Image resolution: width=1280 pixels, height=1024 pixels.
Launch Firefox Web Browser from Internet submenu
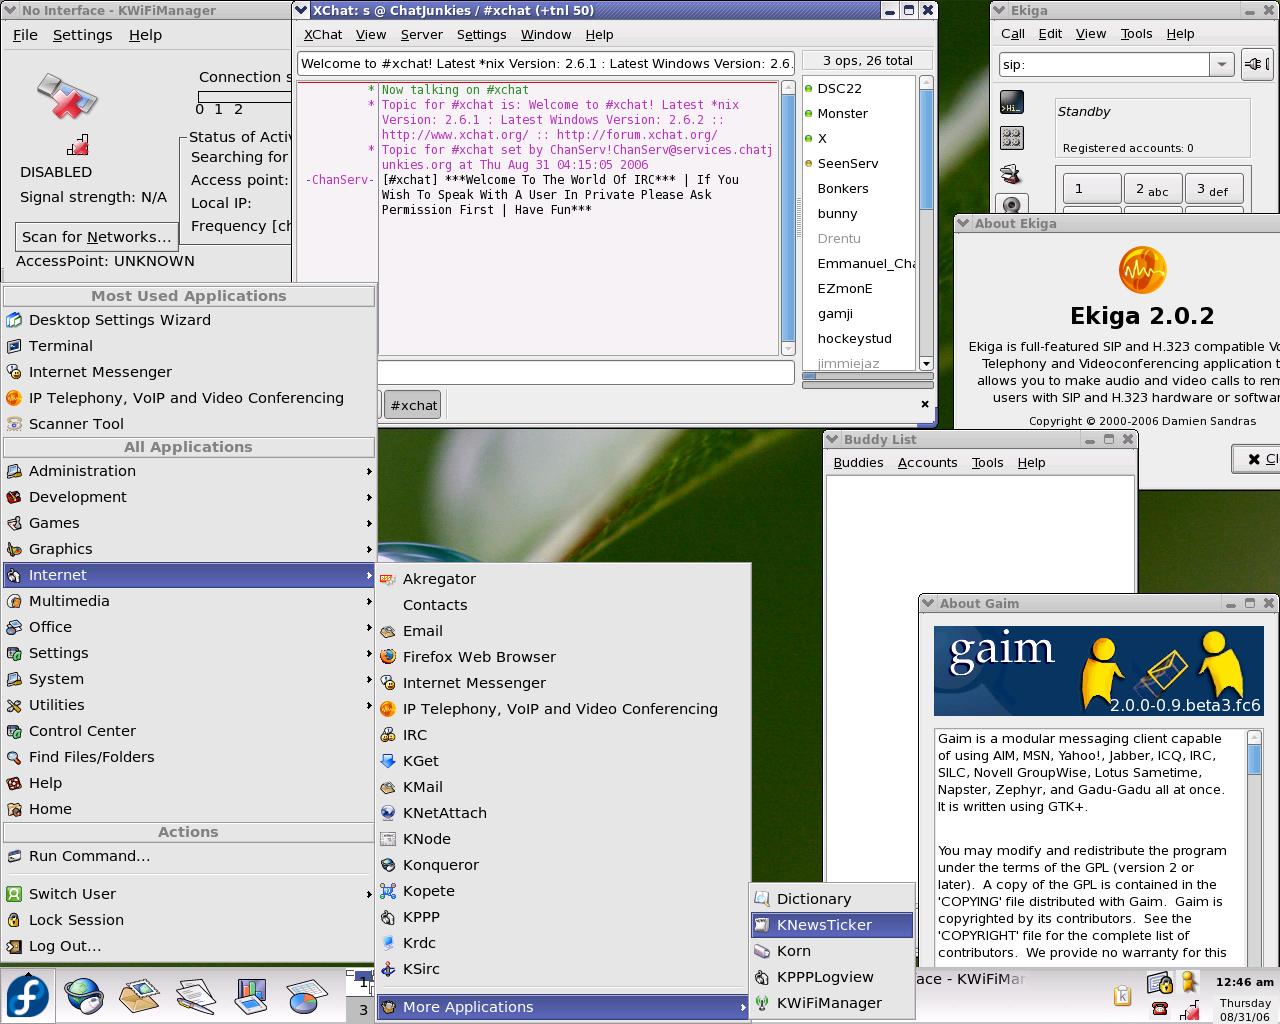point(563,657)
